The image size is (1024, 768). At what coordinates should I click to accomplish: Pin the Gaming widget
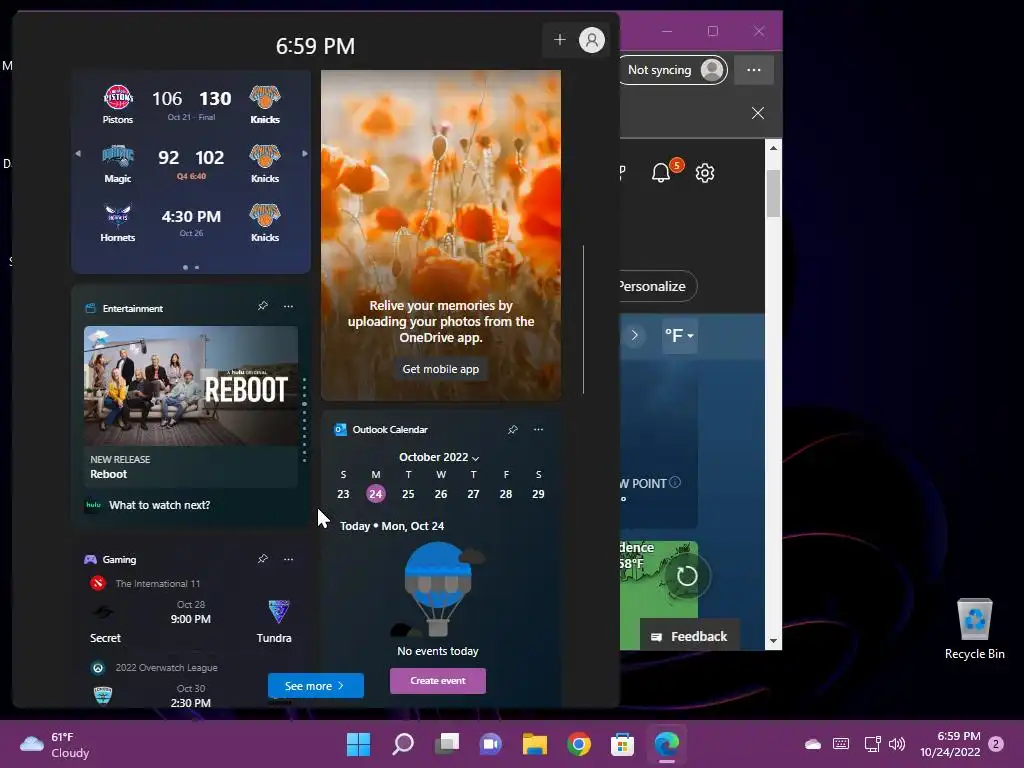(263, 558)
